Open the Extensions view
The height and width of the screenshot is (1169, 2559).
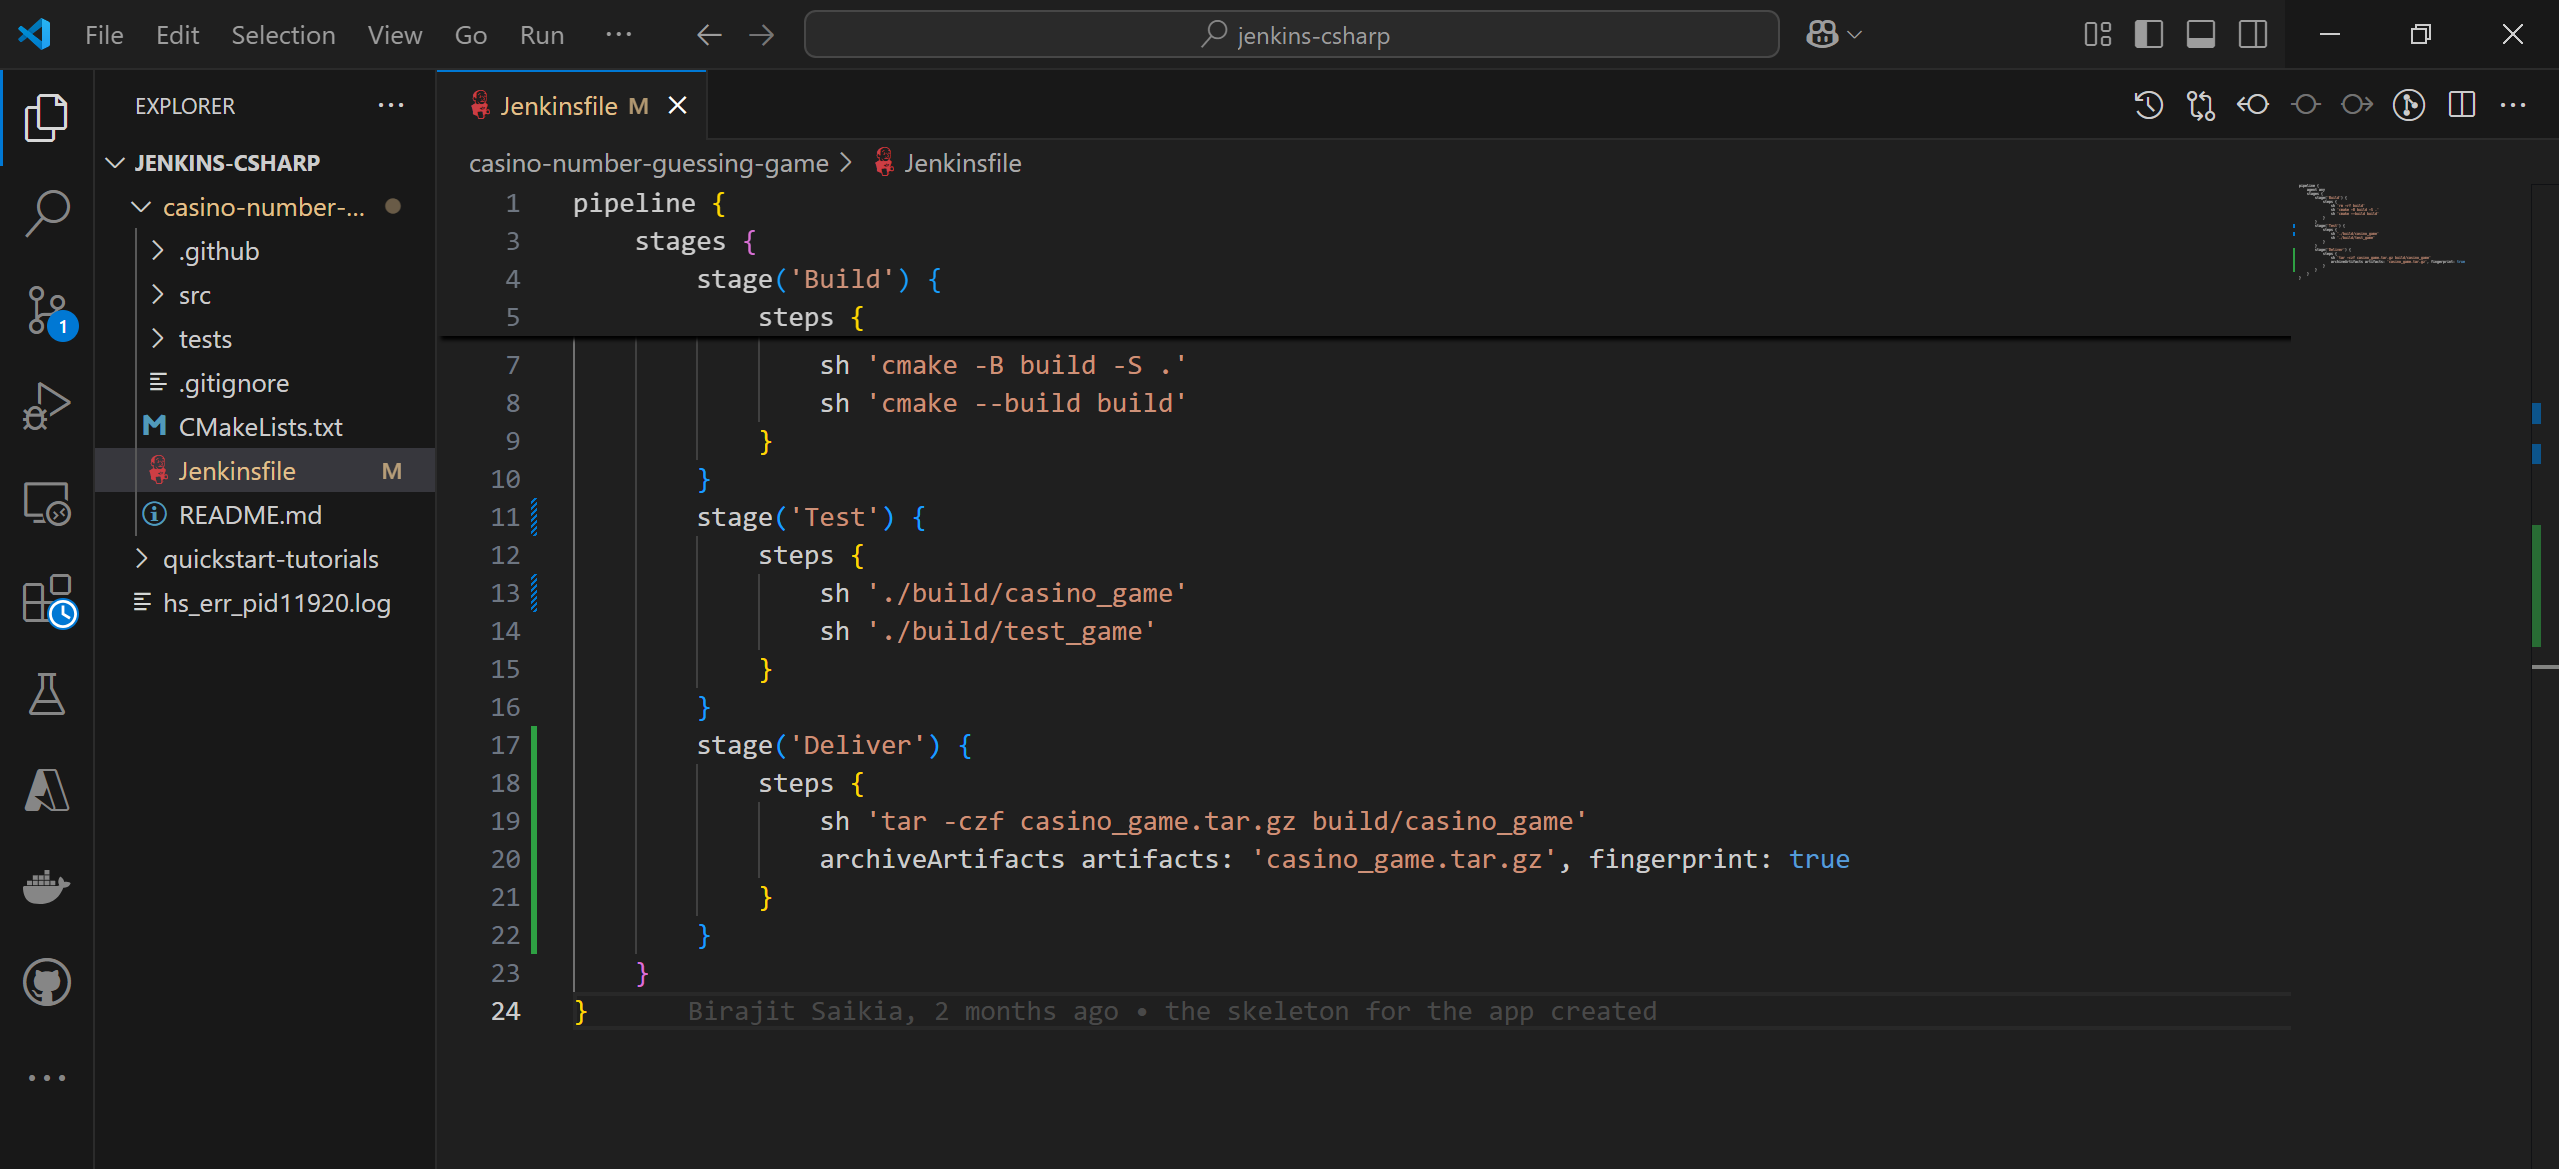pos(48,600)
